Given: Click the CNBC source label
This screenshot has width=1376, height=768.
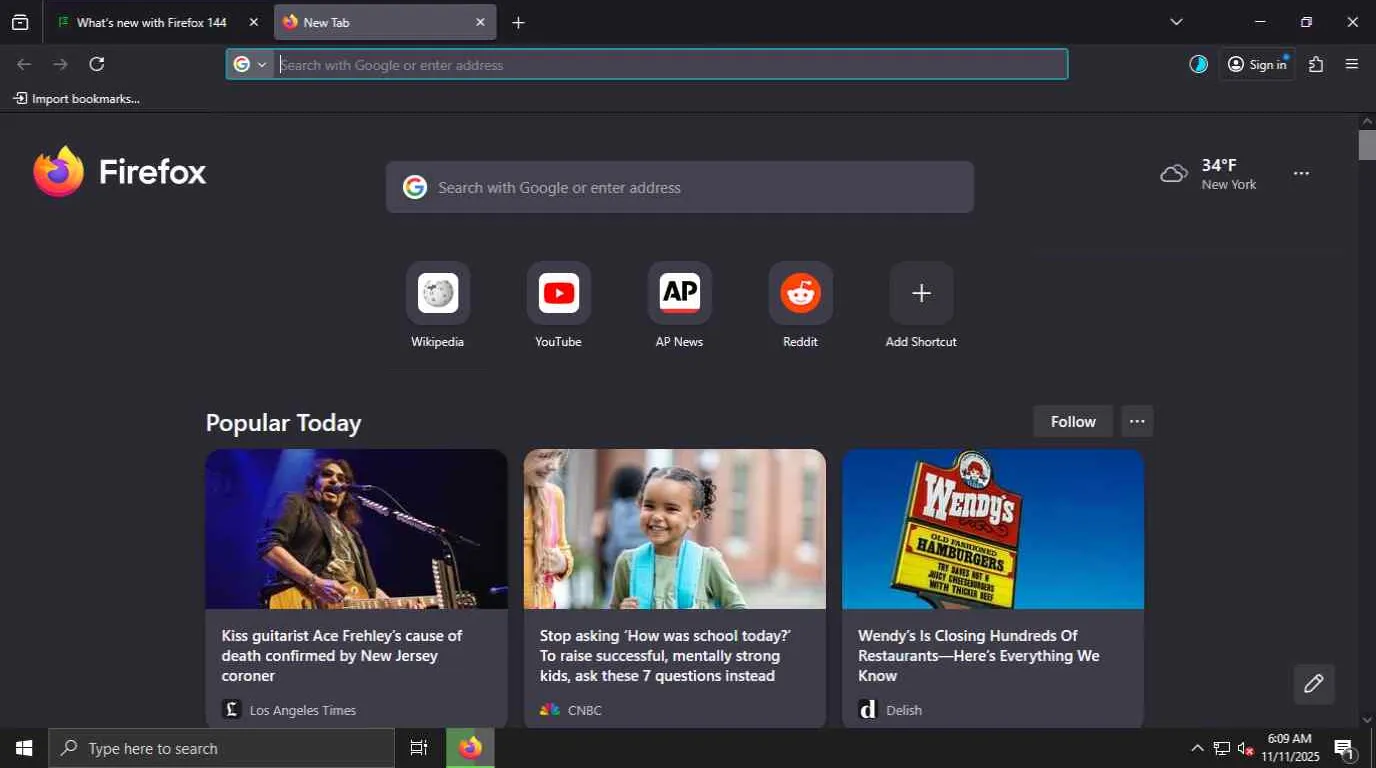Looking at the screenshot, I should (x=585, y=710).
